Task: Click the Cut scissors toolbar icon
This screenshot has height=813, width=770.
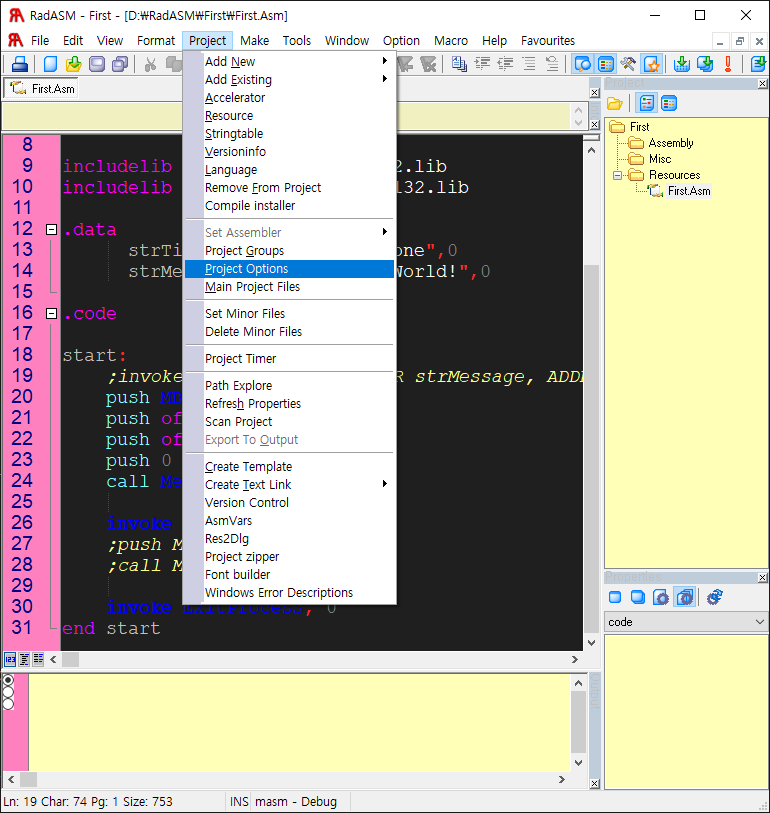Action: pyautogui.click(x=150, y=64)
